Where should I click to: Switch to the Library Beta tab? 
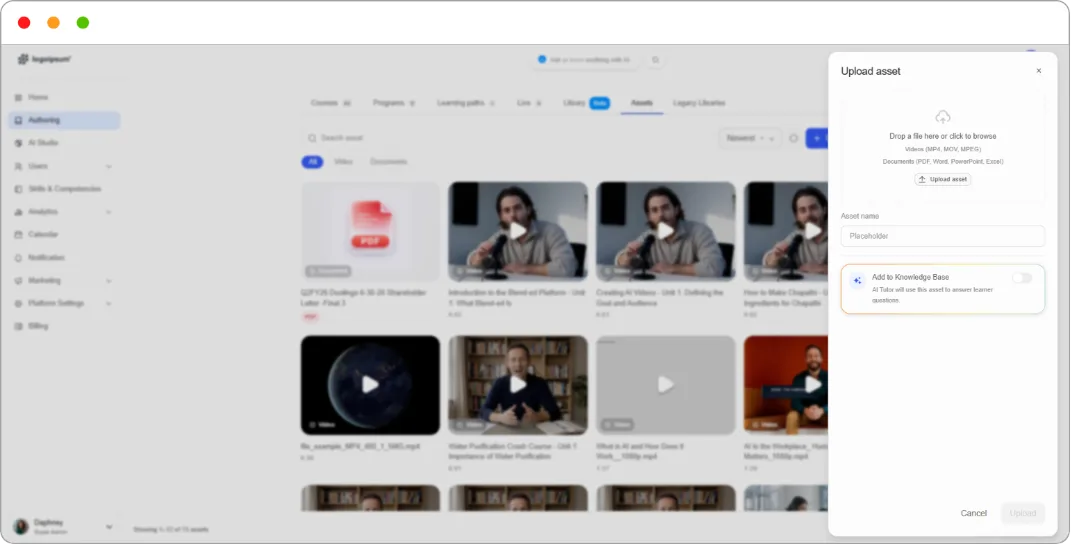point(586,103)
